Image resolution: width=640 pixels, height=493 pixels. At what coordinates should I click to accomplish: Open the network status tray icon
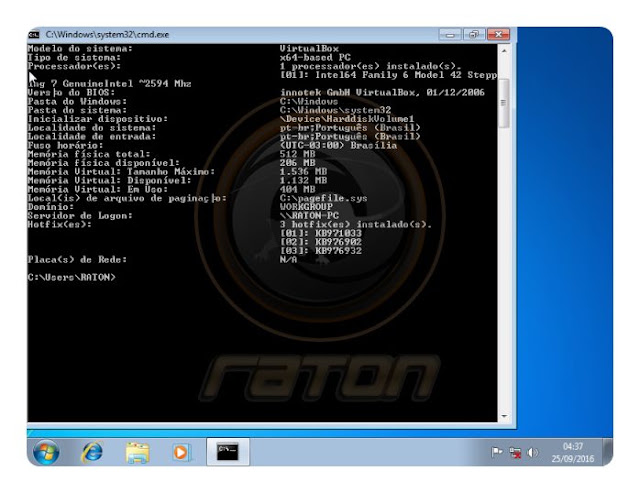515,453
